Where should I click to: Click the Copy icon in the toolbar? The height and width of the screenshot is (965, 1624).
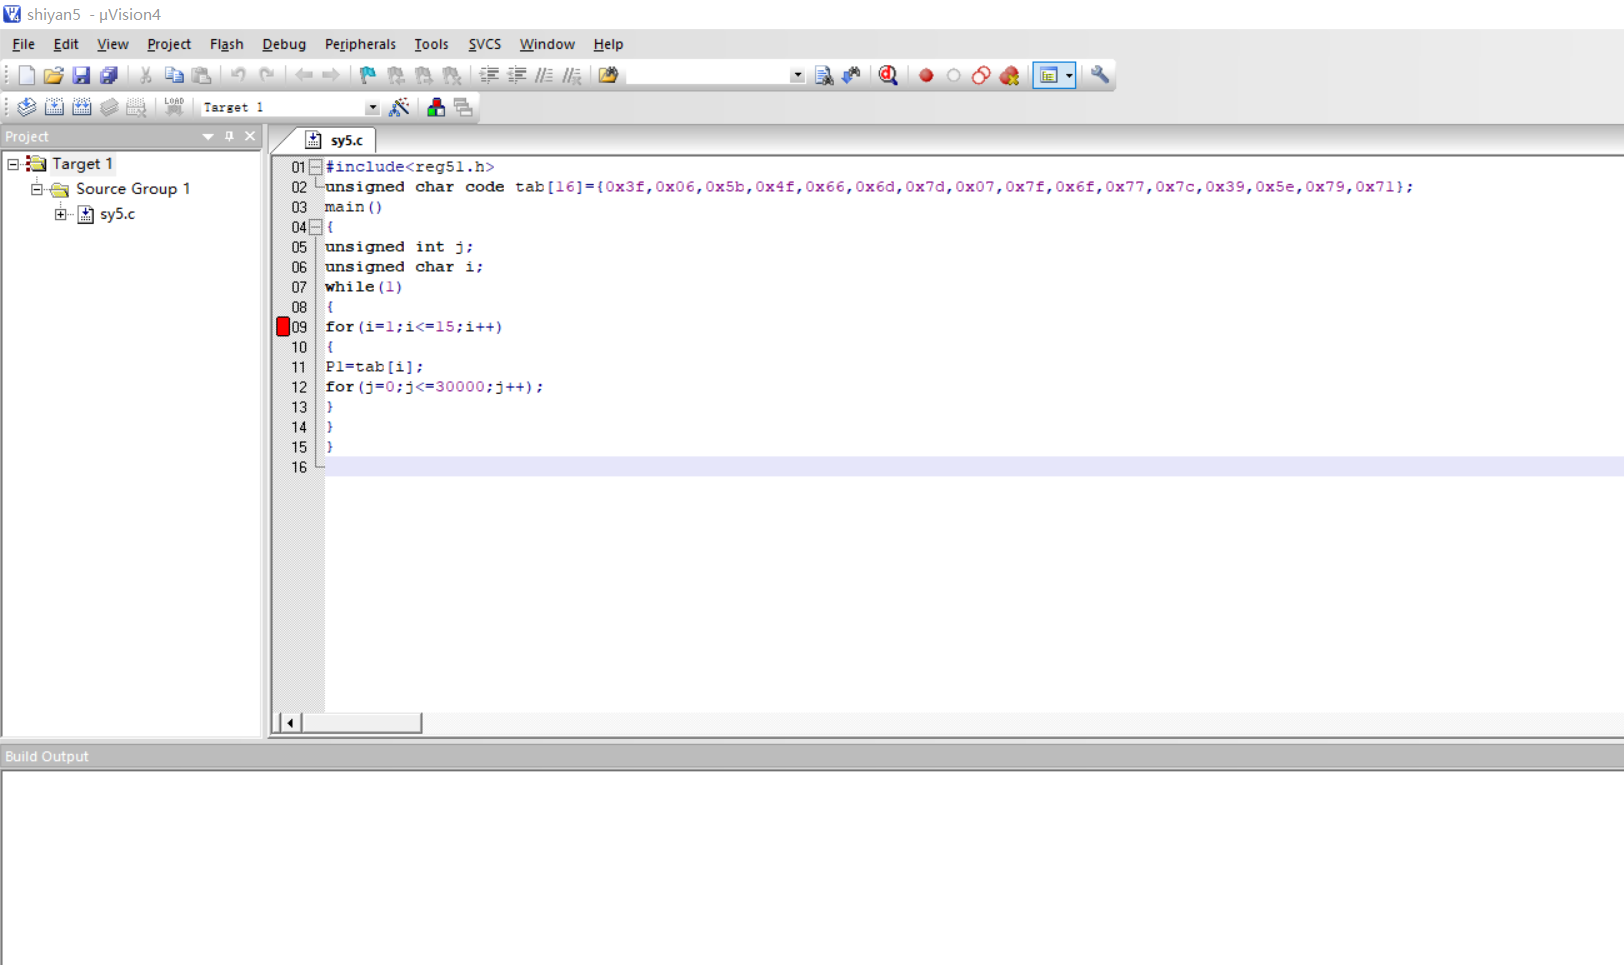pyautogui.click(x=173, y=75)
